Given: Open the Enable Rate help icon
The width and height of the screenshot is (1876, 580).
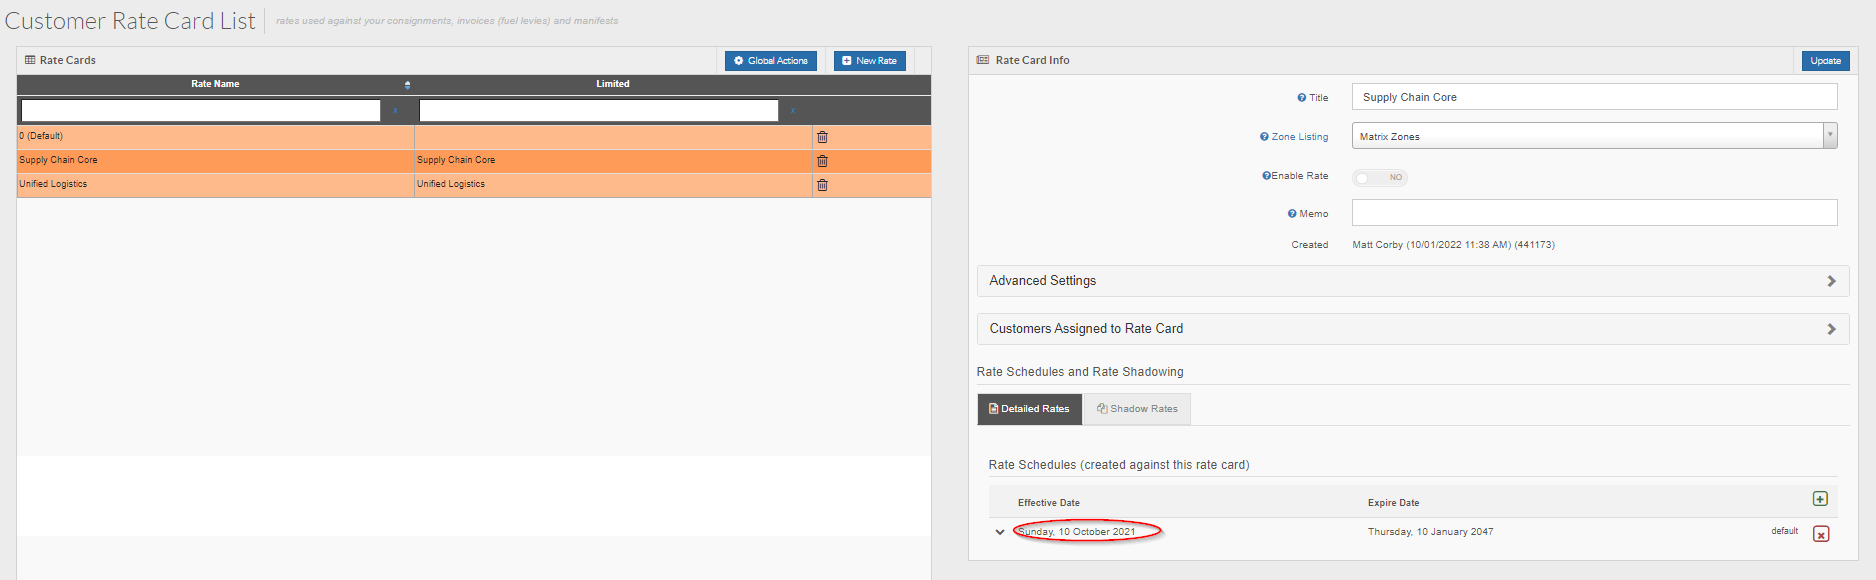Looking at the screenshot, I should (x=1266, y=176).
